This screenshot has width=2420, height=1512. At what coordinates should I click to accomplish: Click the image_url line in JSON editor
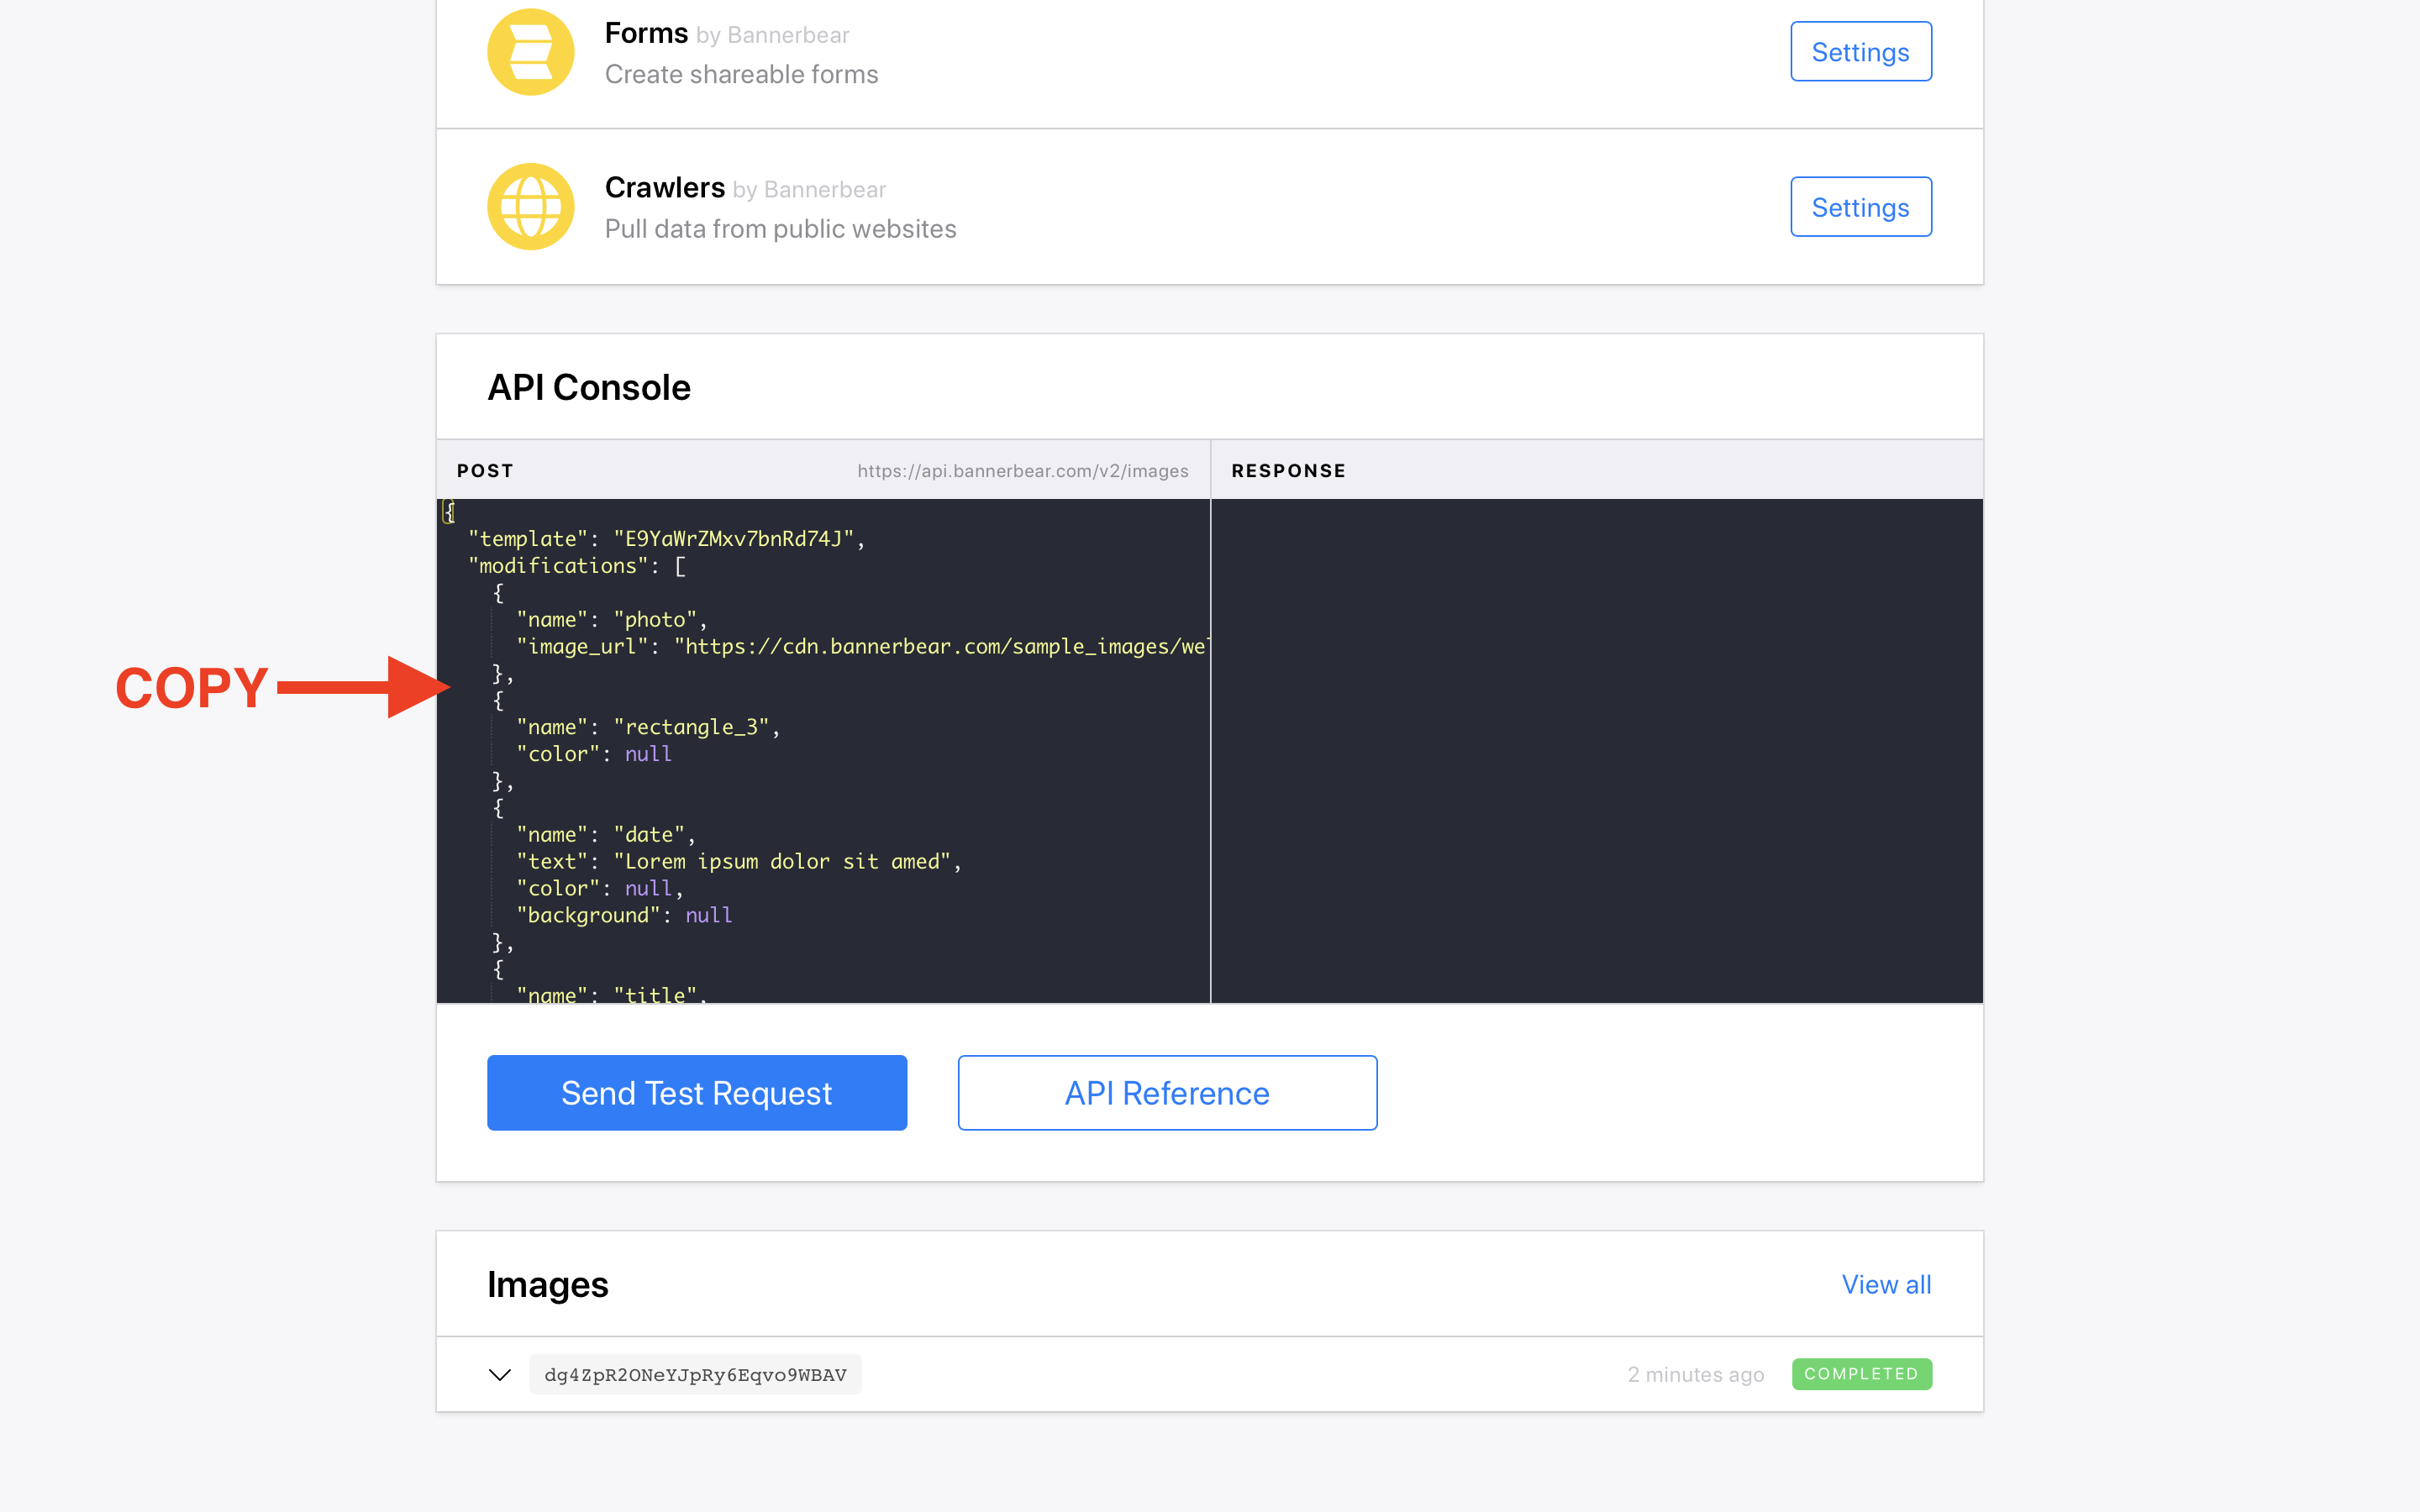tap(860, 647)
